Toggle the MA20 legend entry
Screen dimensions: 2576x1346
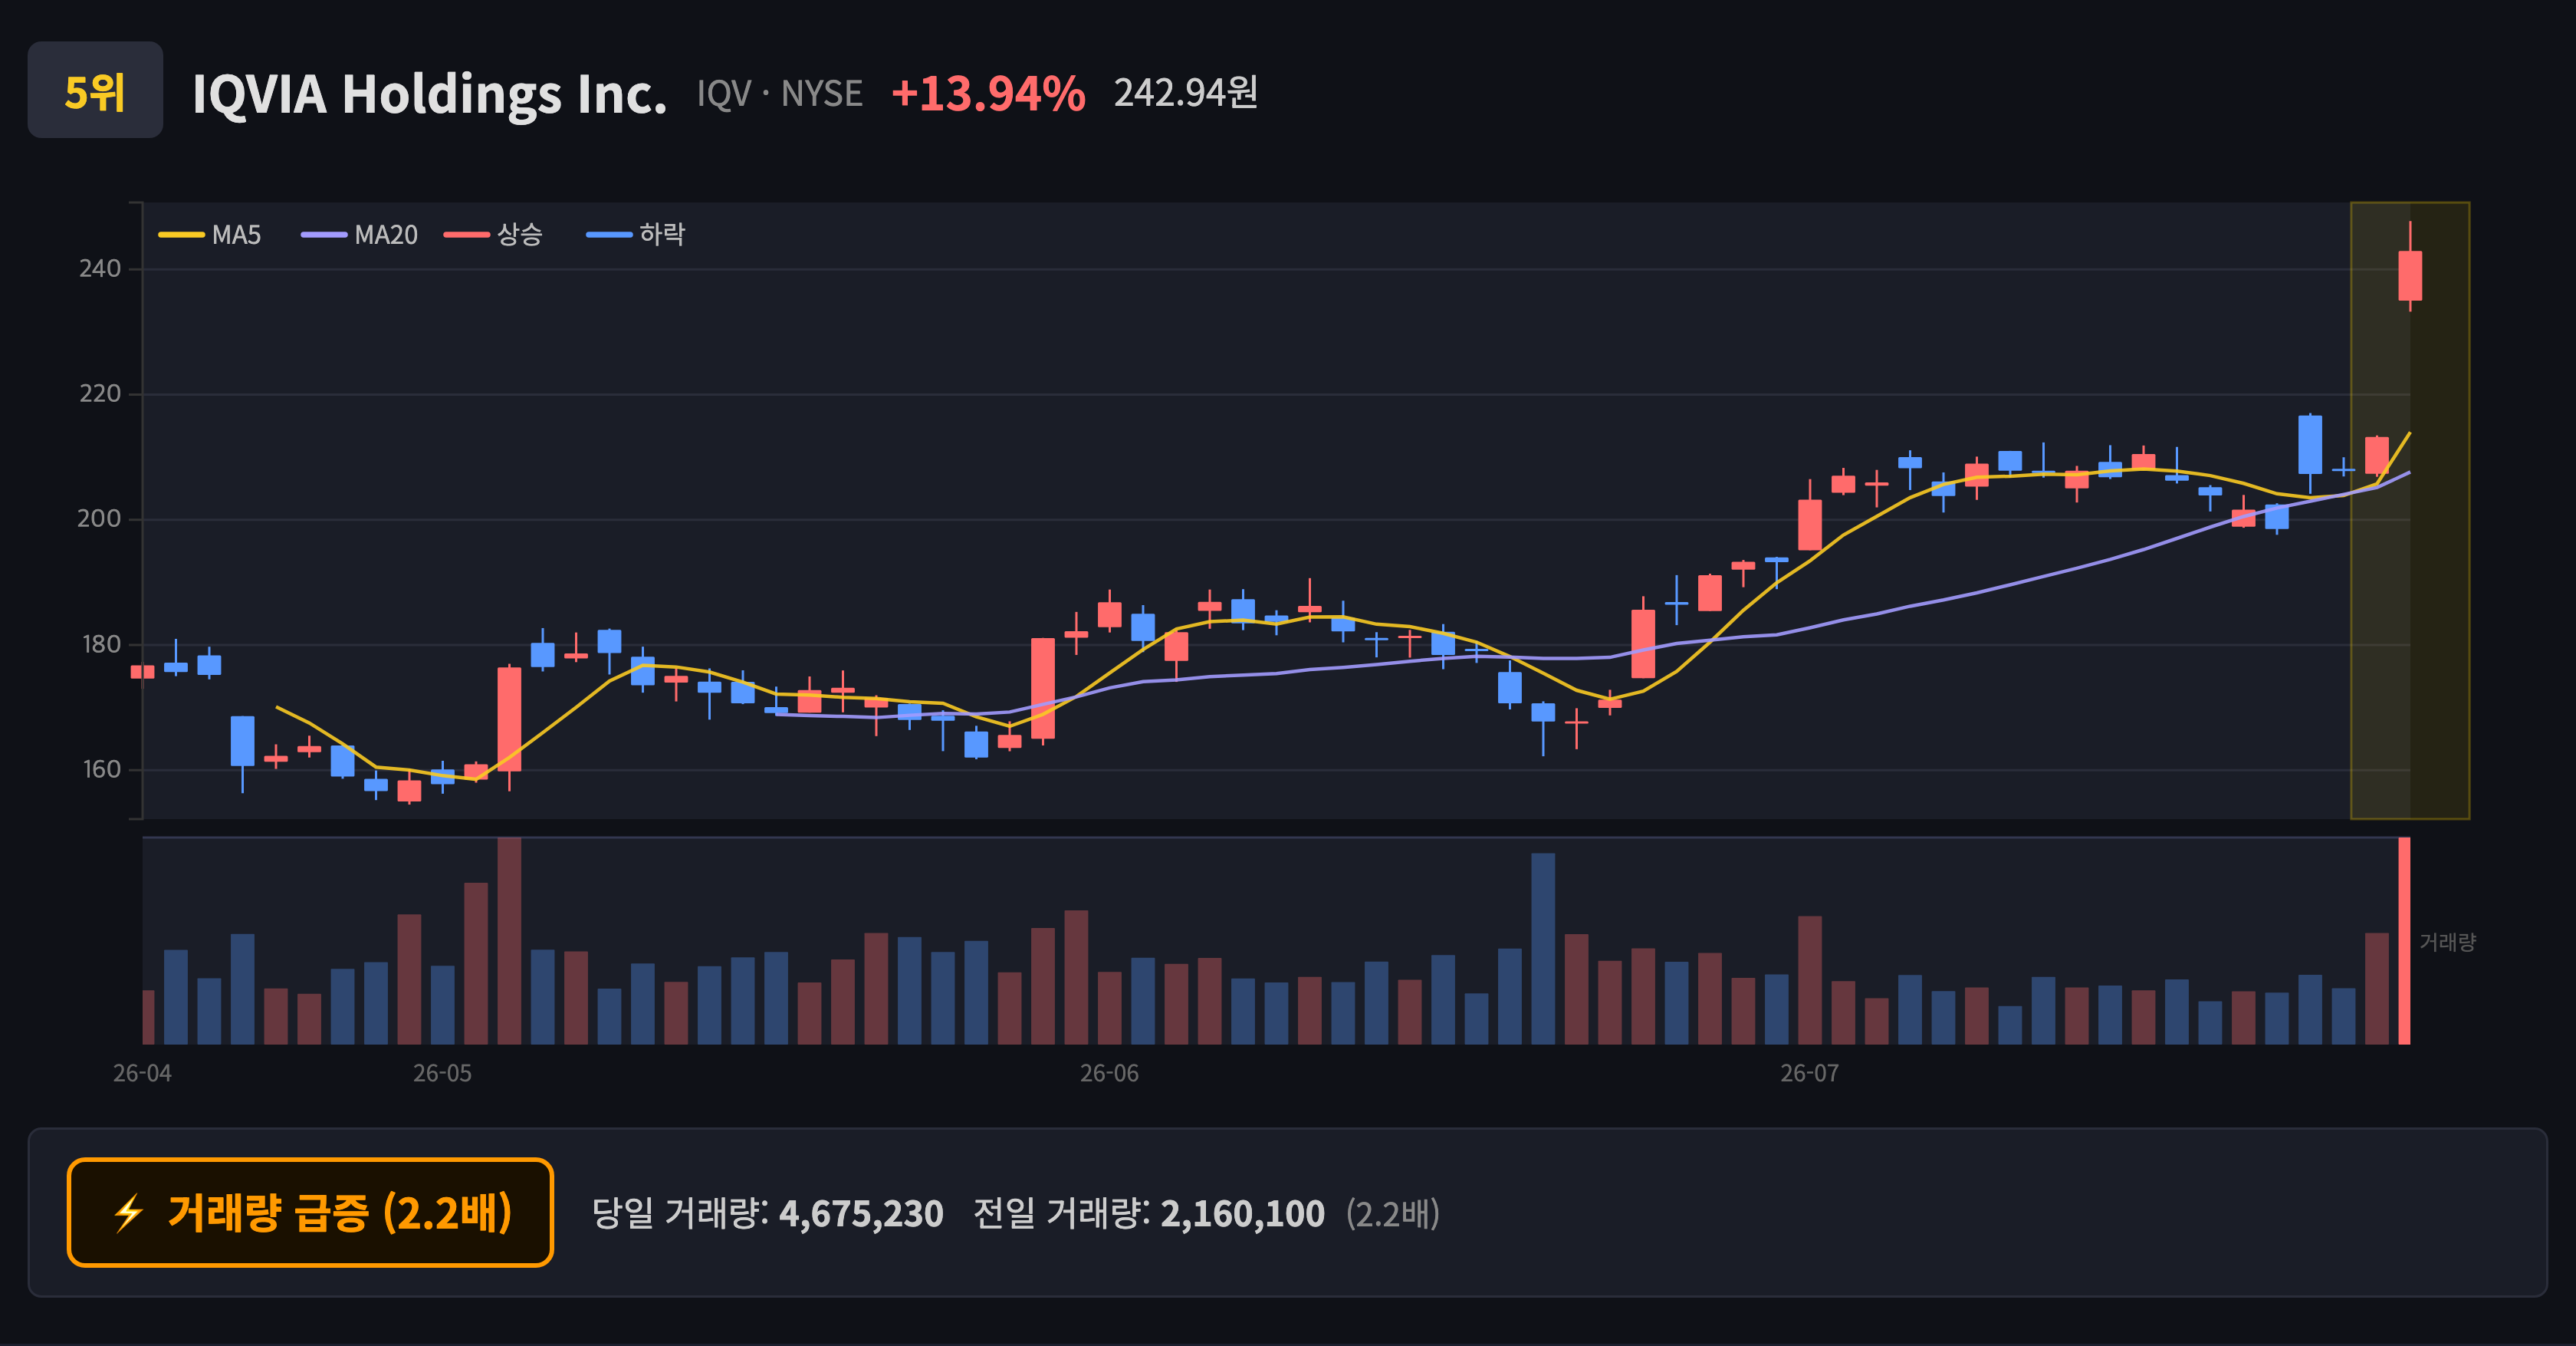pyautogui.click(x=360, y=235)
